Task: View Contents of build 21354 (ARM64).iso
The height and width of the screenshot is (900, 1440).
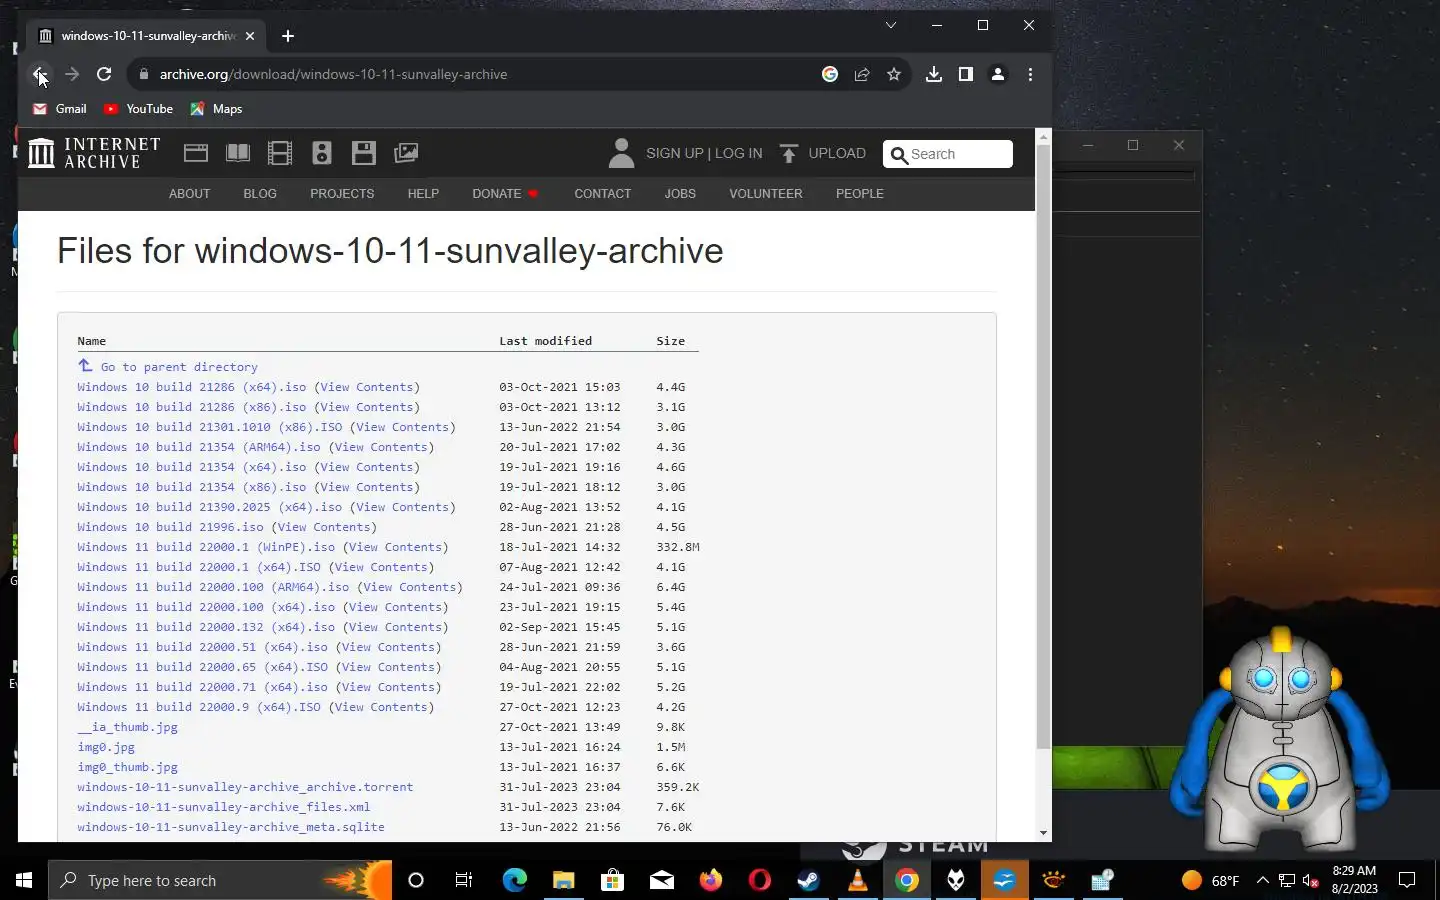Action: (381, 447)
